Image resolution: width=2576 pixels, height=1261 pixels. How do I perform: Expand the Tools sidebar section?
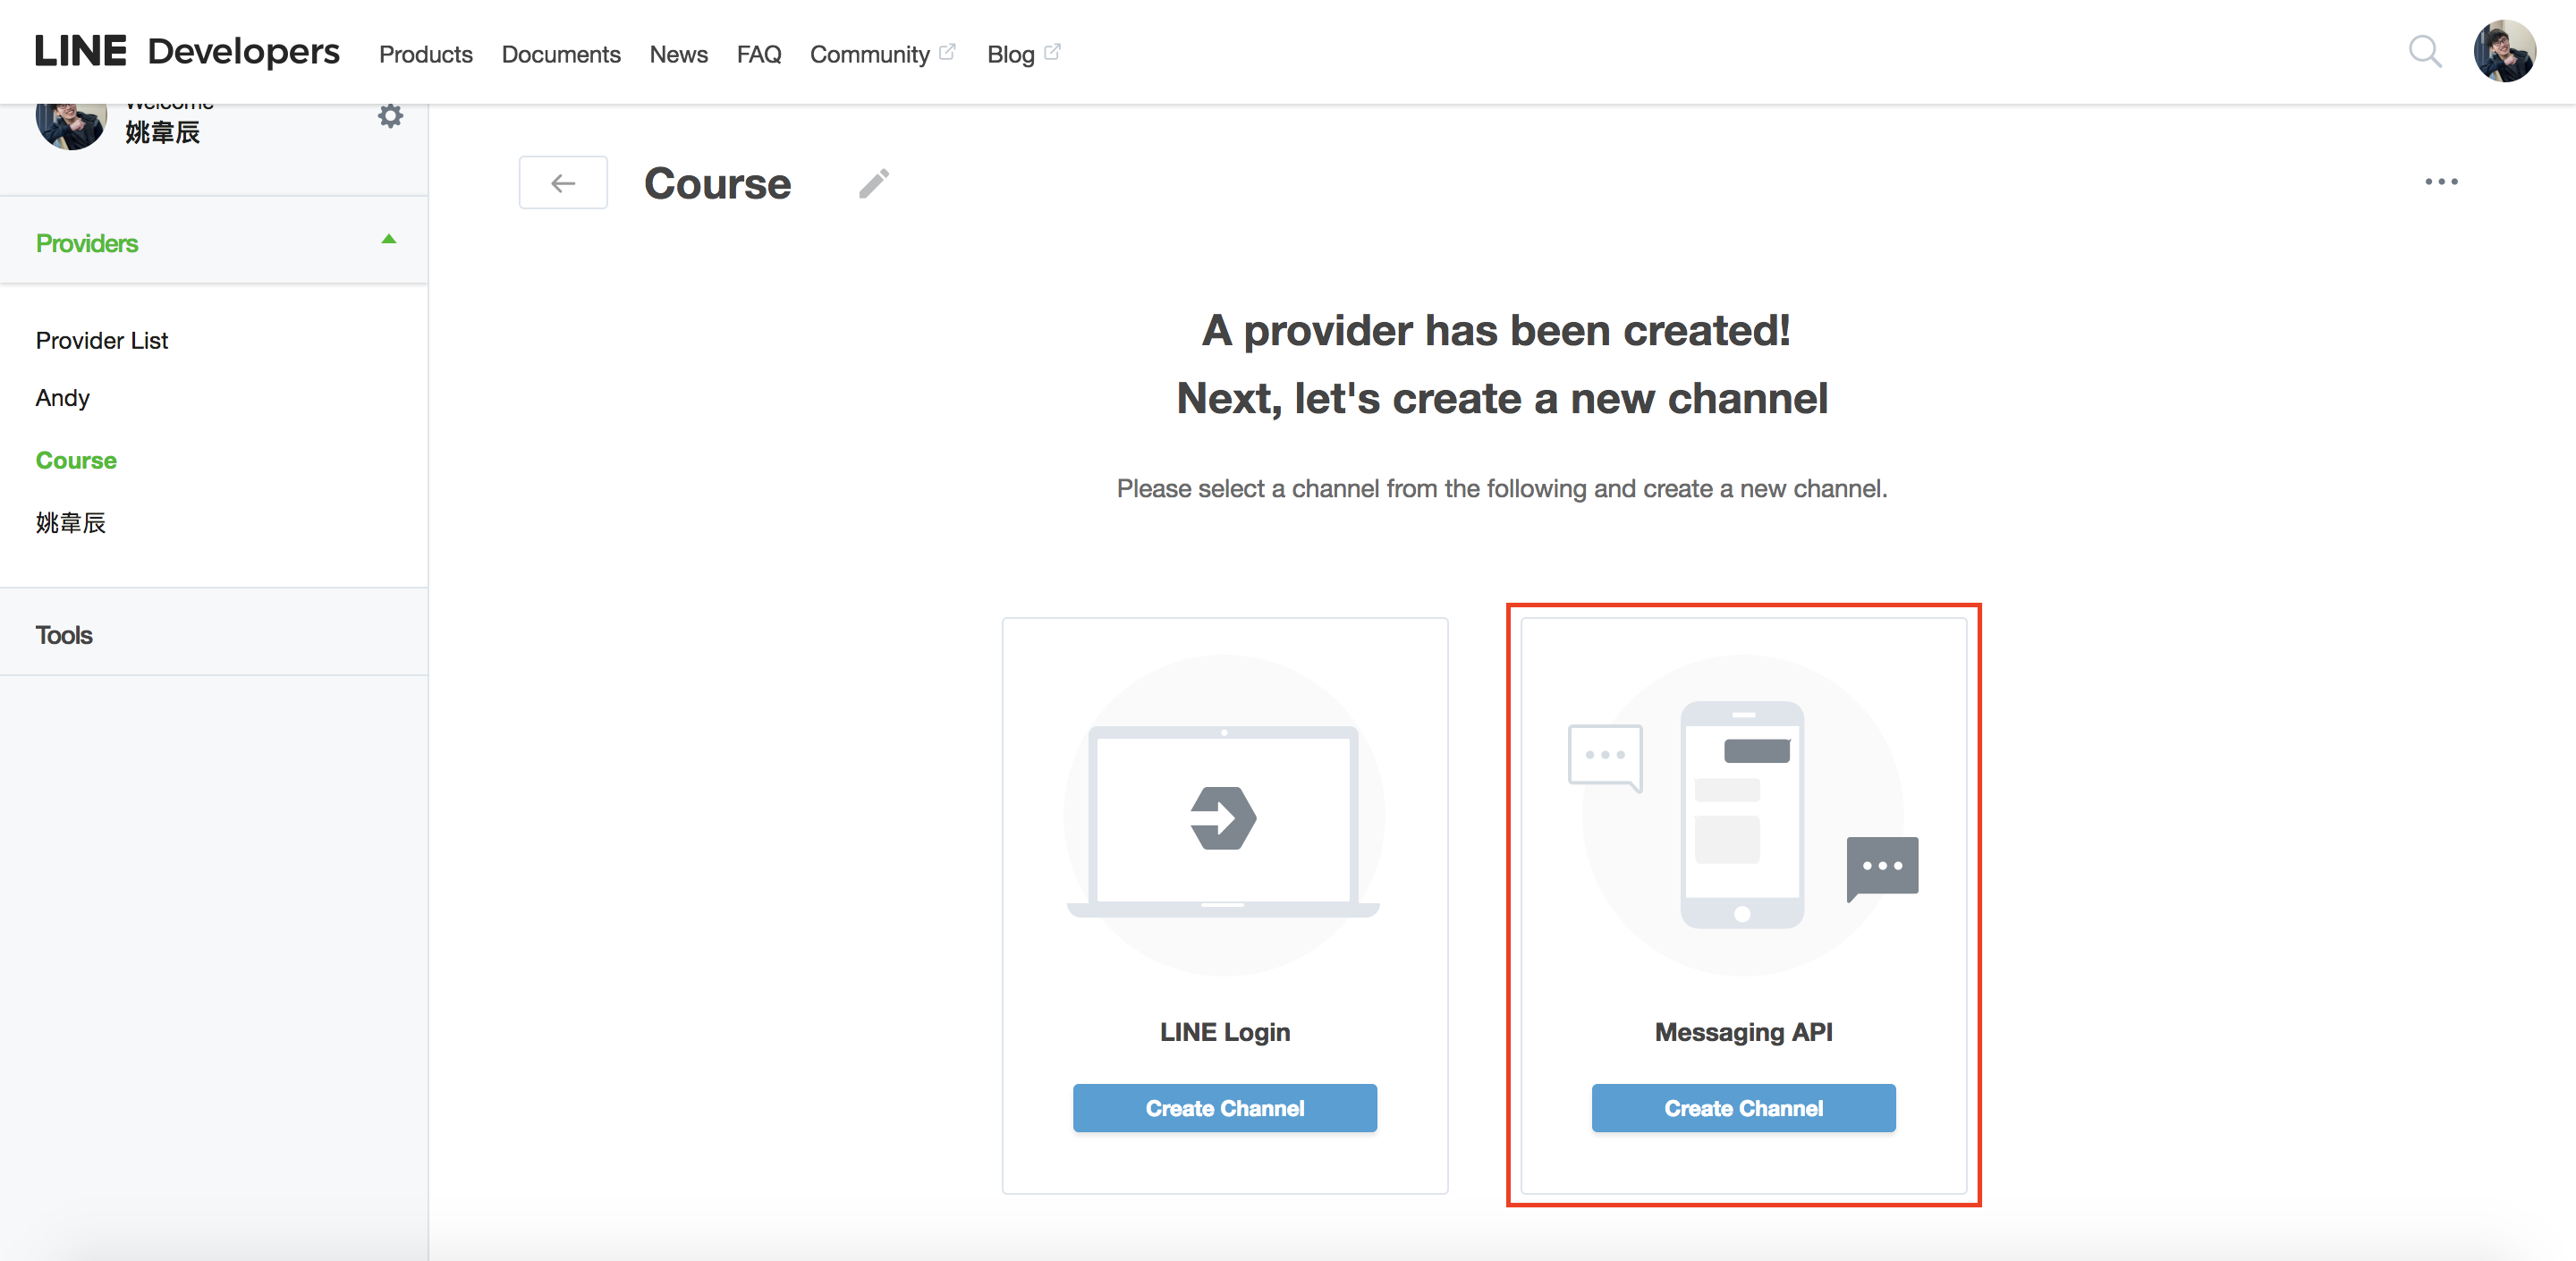pyautogui.click(x=64, y=635)
